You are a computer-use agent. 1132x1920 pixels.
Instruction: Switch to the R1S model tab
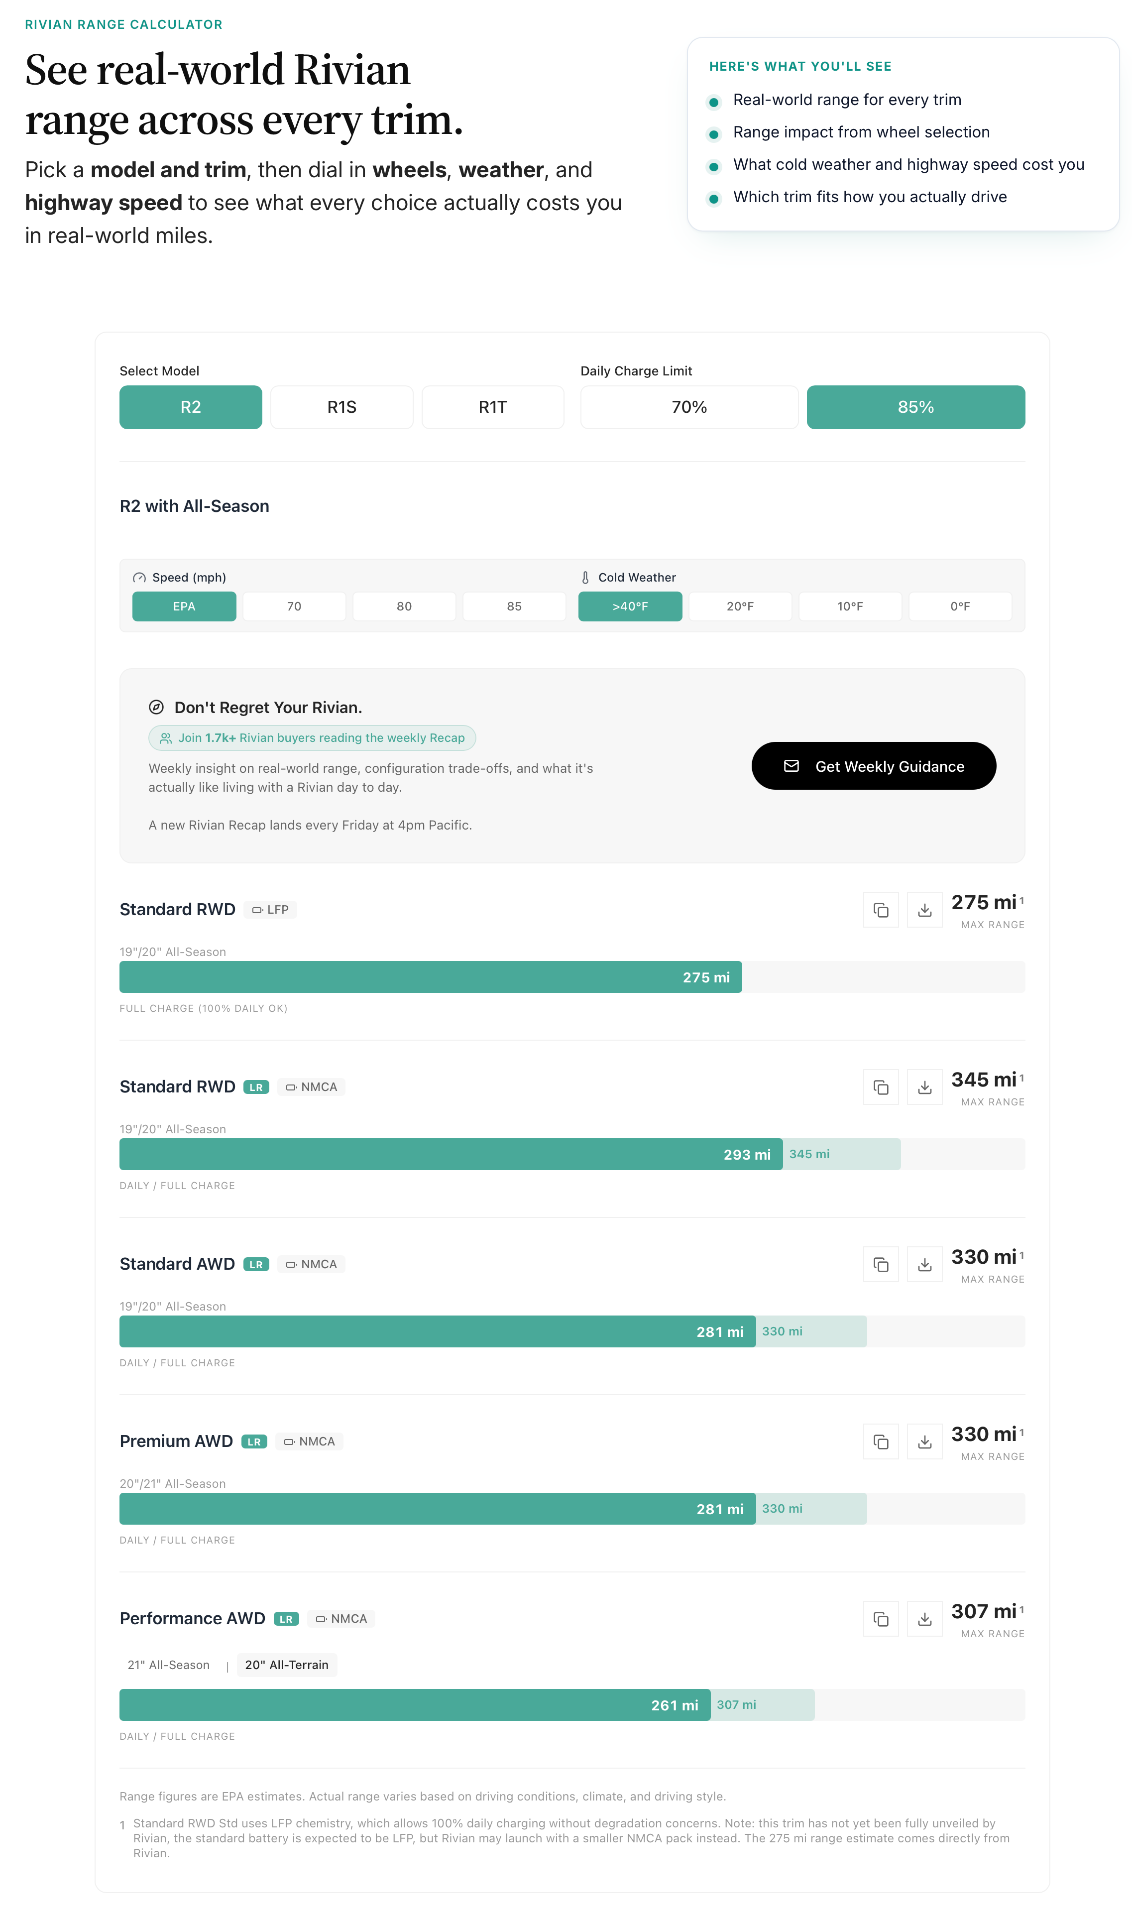click(342, 407)
